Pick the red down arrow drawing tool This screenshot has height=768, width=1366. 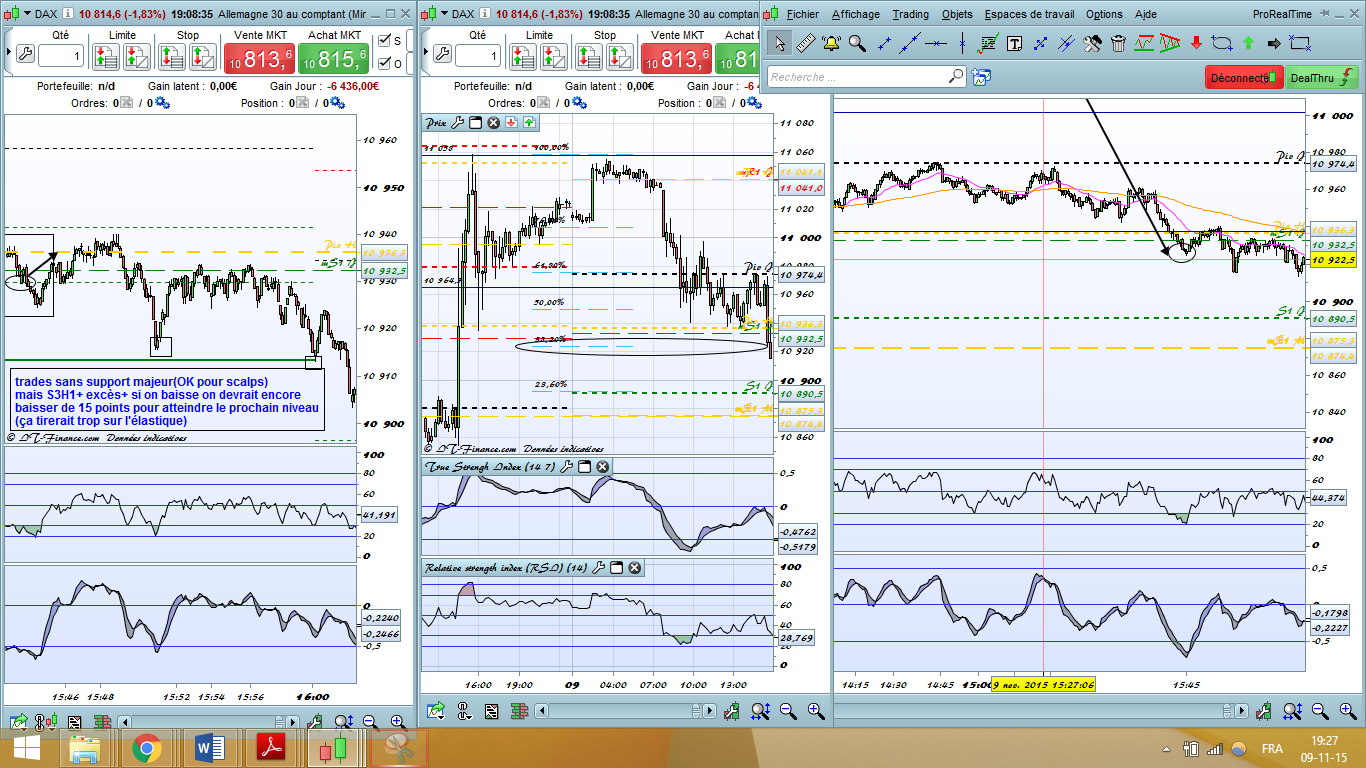tap(1196, 43)
